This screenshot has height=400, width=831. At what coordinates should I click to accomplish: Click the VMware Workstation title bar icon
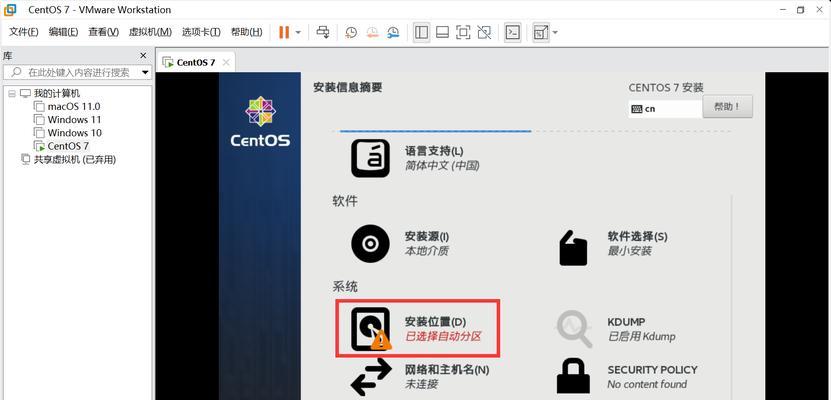tap(10, 10)
